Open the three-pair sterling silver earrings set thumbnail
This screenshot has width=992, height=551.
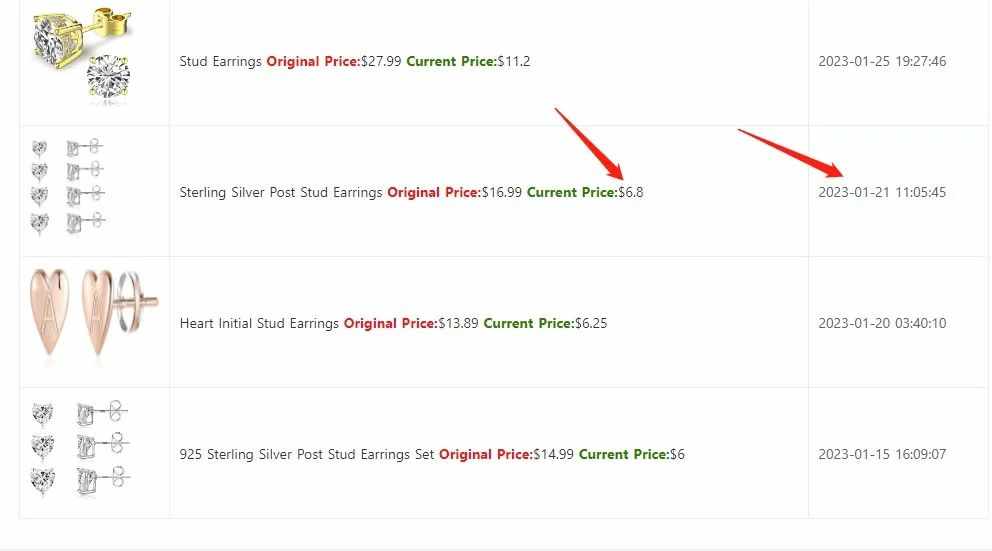click(81, 448)
